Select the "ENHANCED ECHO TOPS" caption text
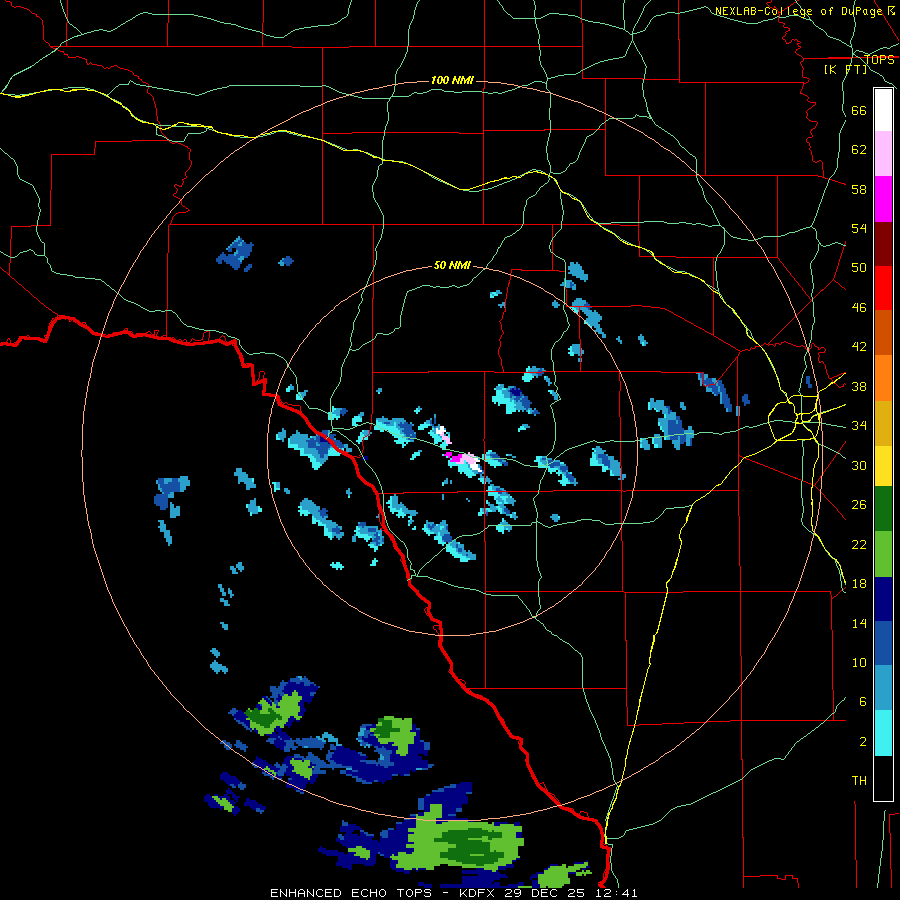 click(x=350, y=893)
